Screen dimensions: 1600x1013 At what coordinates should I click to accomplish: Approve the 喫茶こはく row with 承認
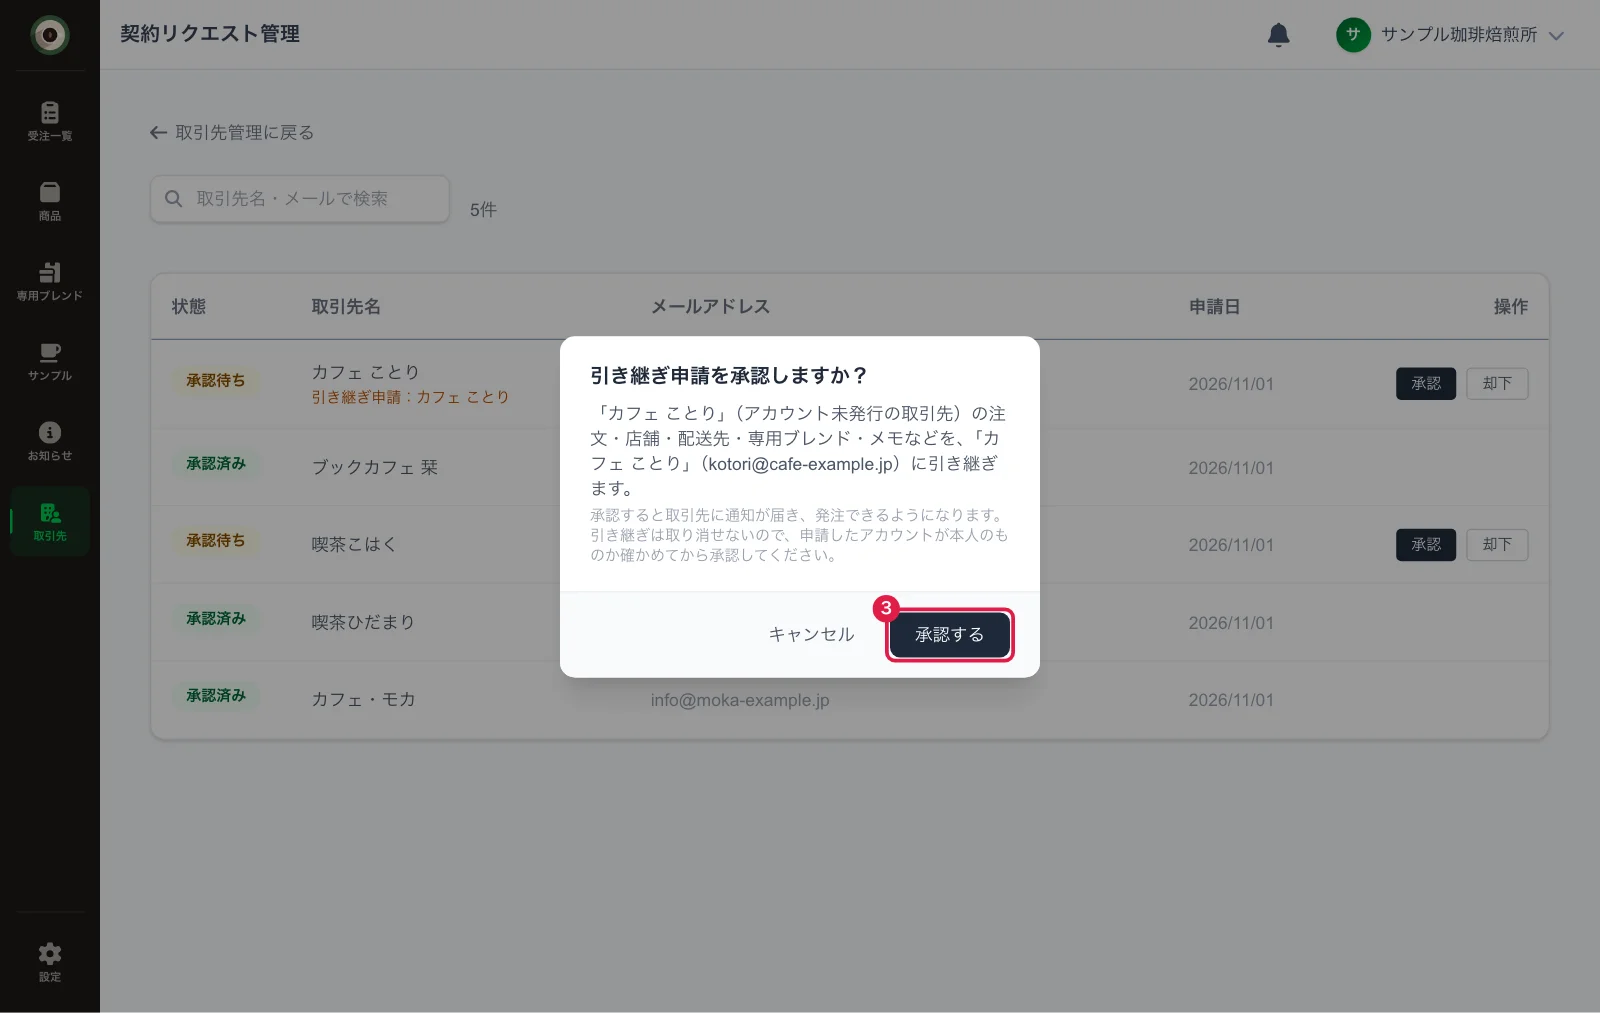point(1426,545)
